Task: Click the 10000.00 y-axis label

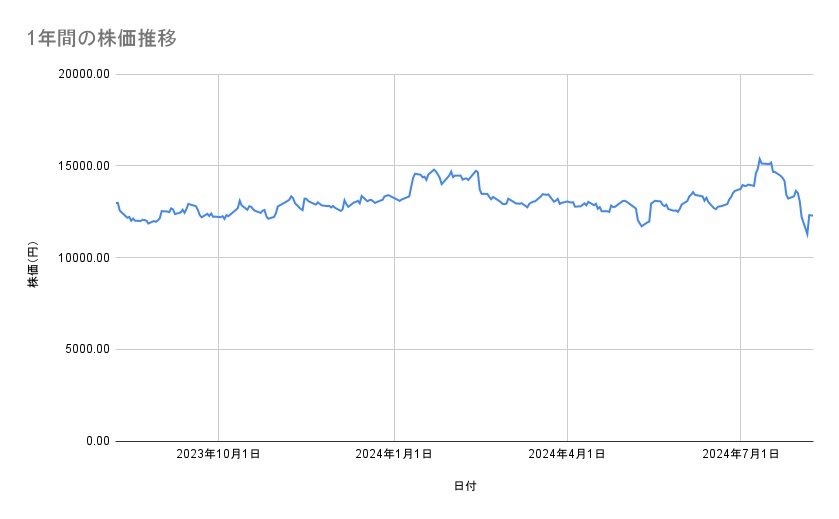Action: (x=83, y=258)
